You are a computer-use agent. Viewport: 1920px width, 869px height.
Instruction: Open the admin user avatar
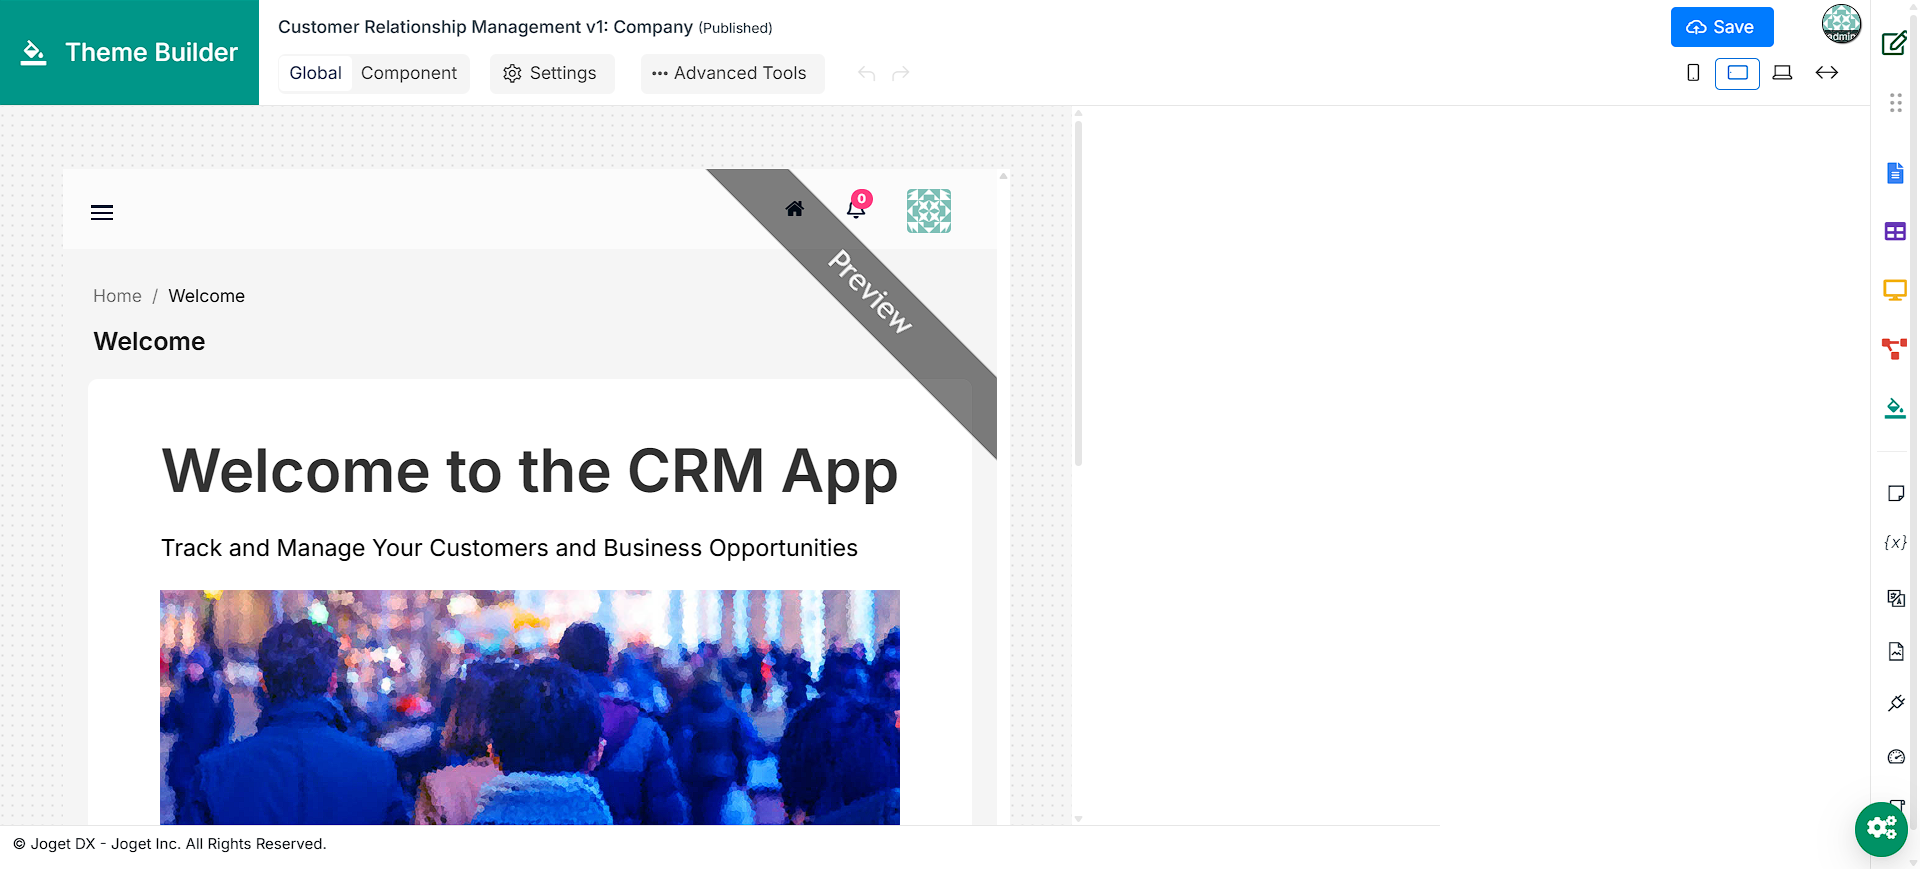point(1841,24)
